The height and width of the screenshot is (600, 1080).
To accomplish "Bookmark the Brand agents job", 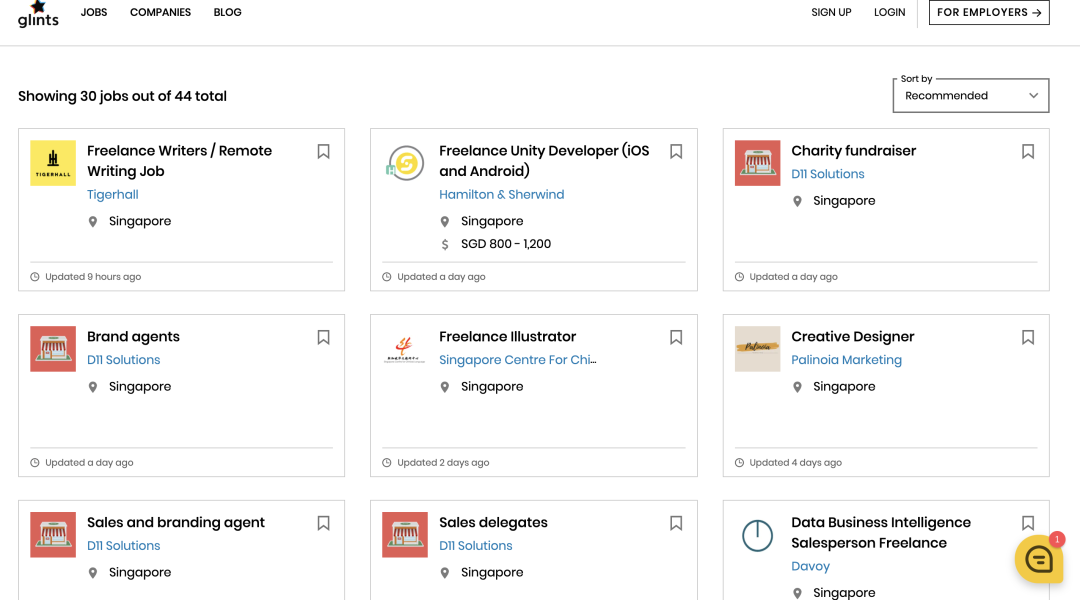I will pyautogui.click(x=324, y=338).
